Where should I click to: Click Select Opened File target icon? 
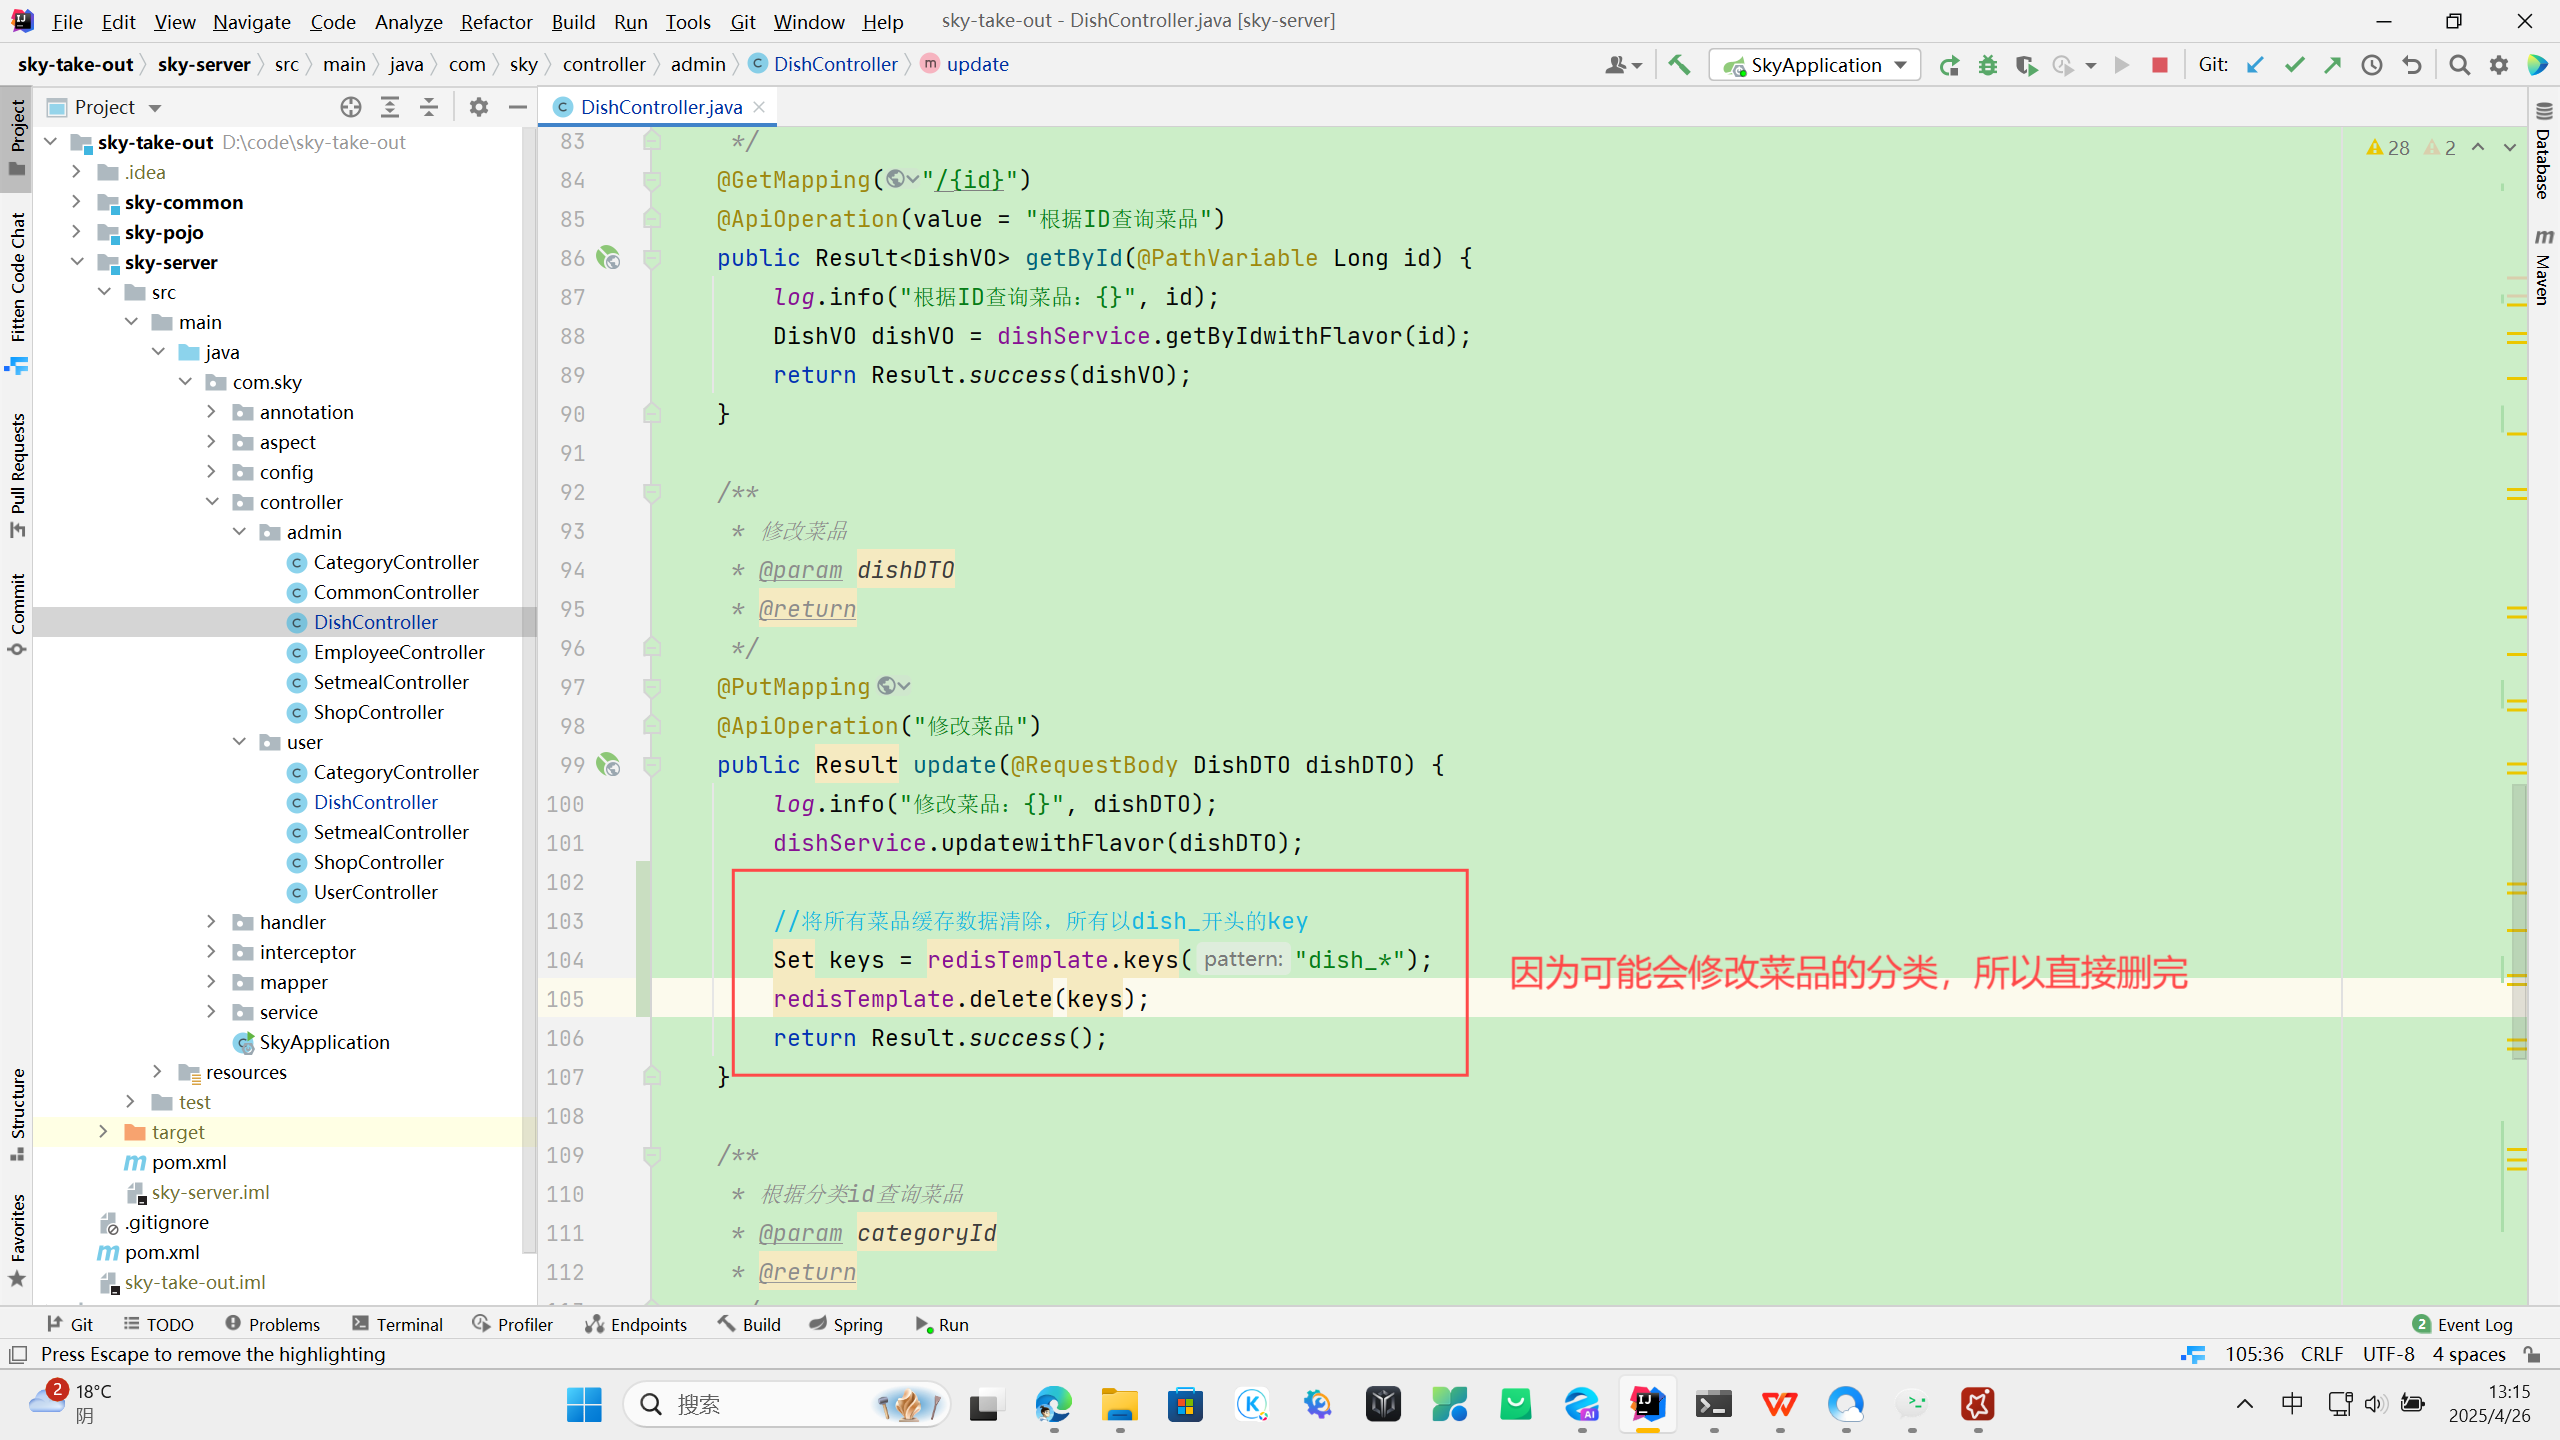click(350, 107)
